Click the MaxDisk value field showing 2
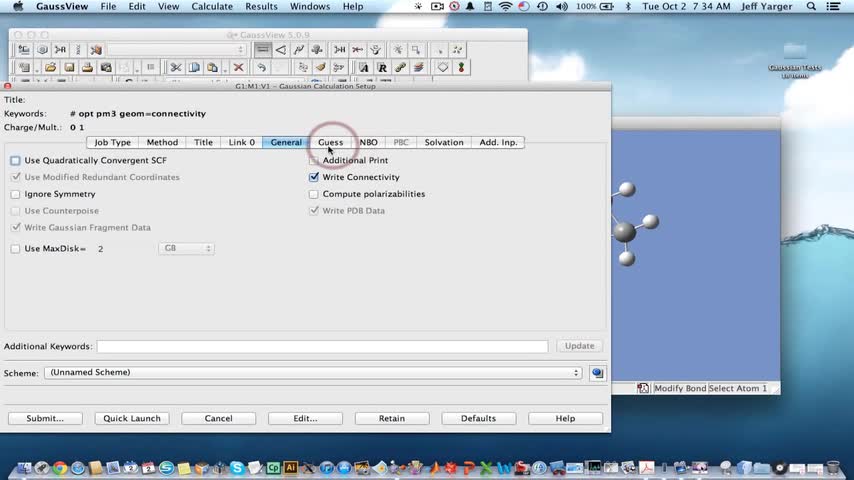854x480 pixels. point(124,249)
